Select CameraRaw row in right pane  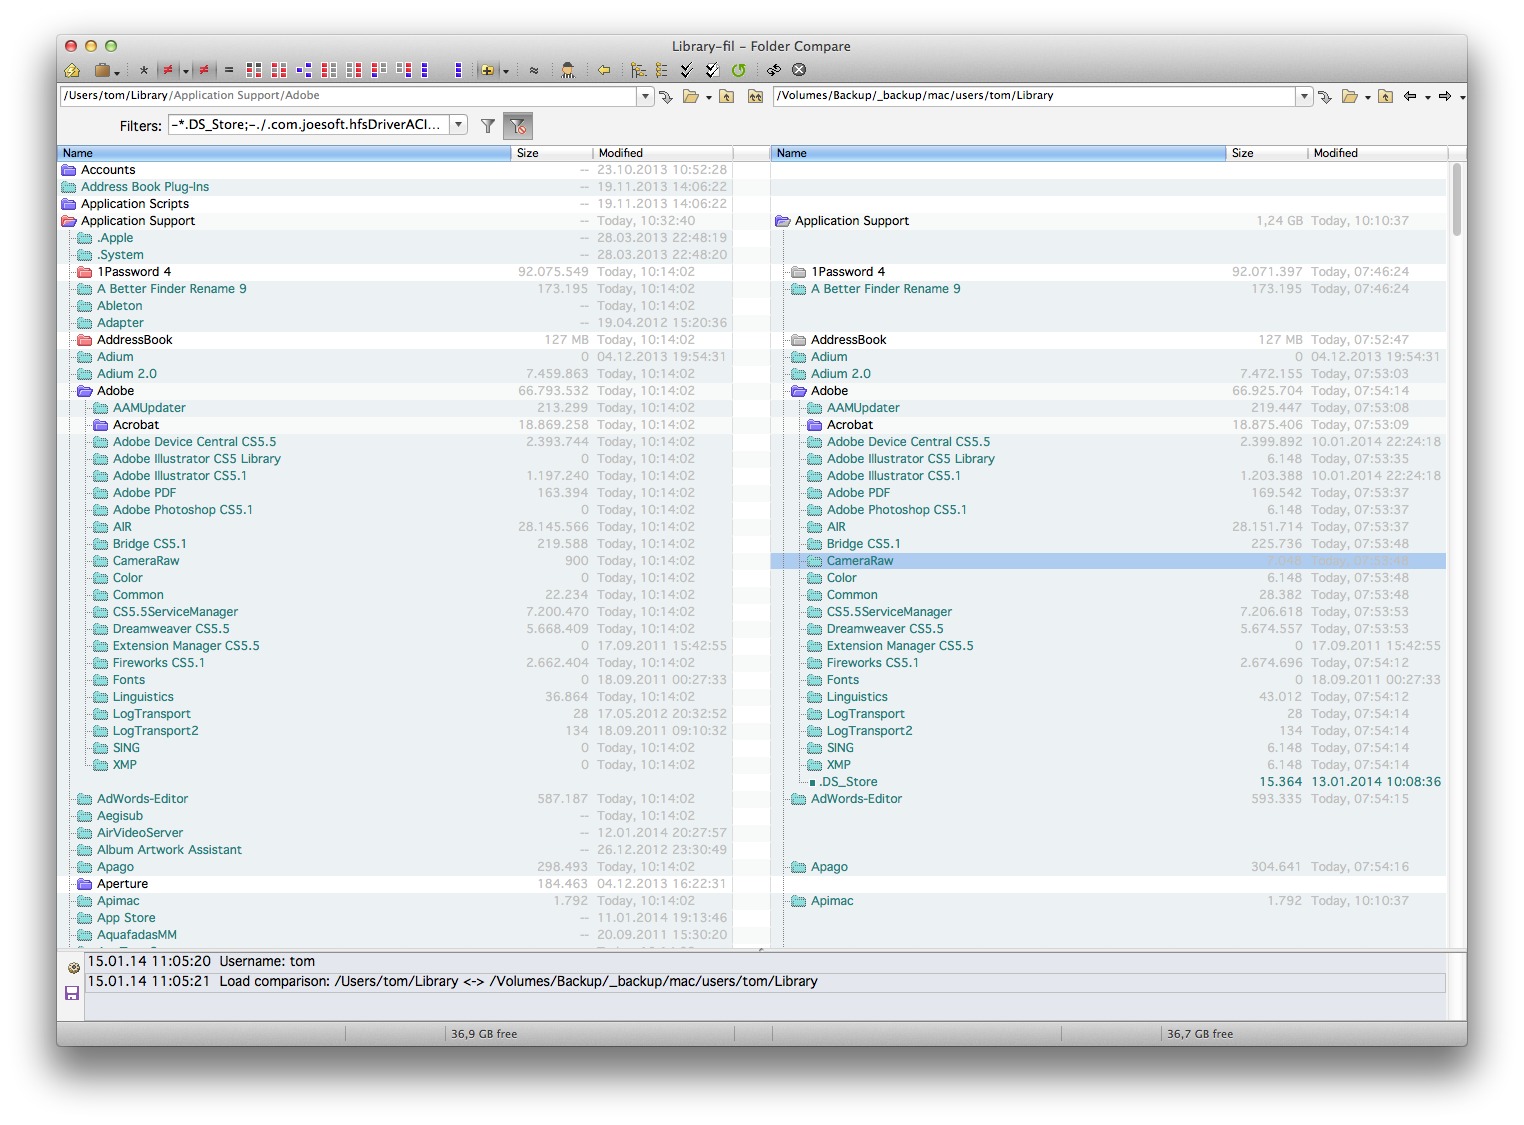tap(1109, 561)
